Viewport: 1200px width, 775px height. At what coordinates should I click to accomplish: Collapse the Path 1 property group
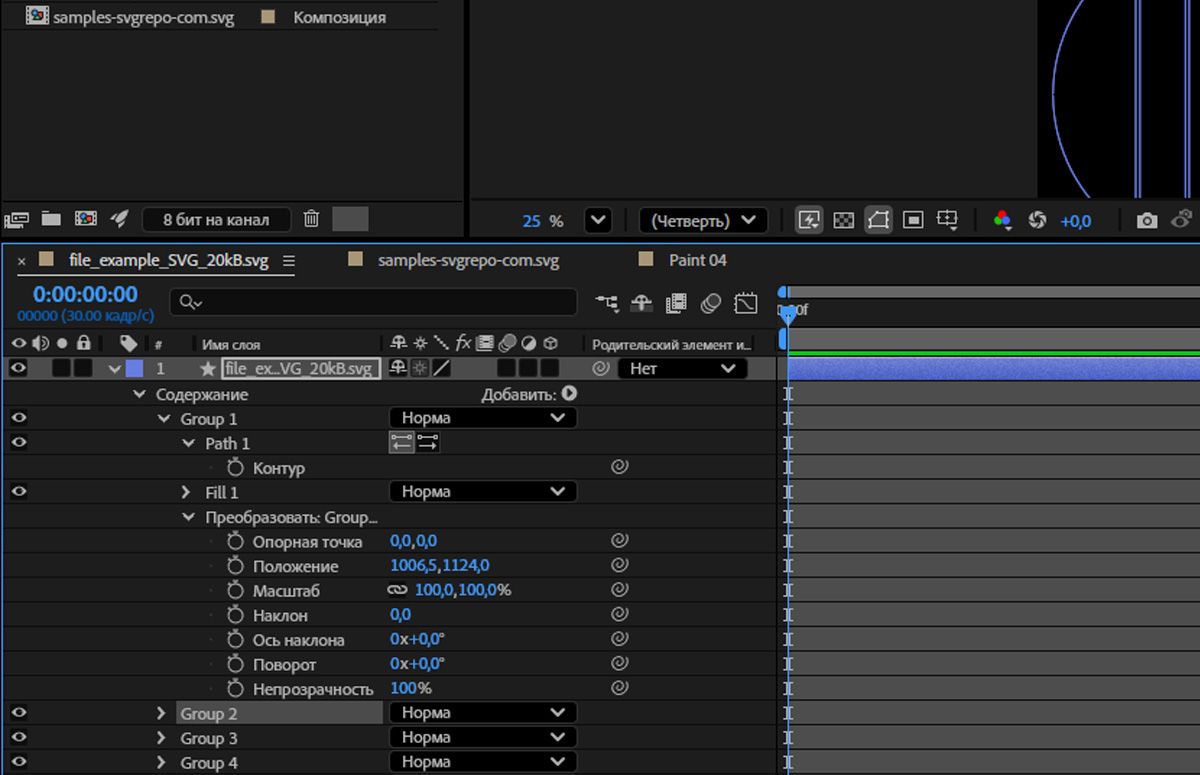point(188,443)
